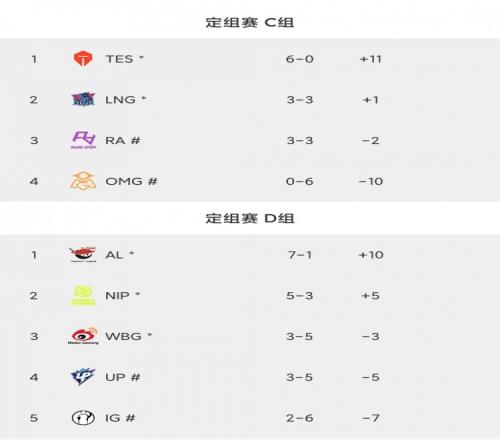500x440 pixels.
Task: Click the WBG team name
Action: [x=123, y=336]
